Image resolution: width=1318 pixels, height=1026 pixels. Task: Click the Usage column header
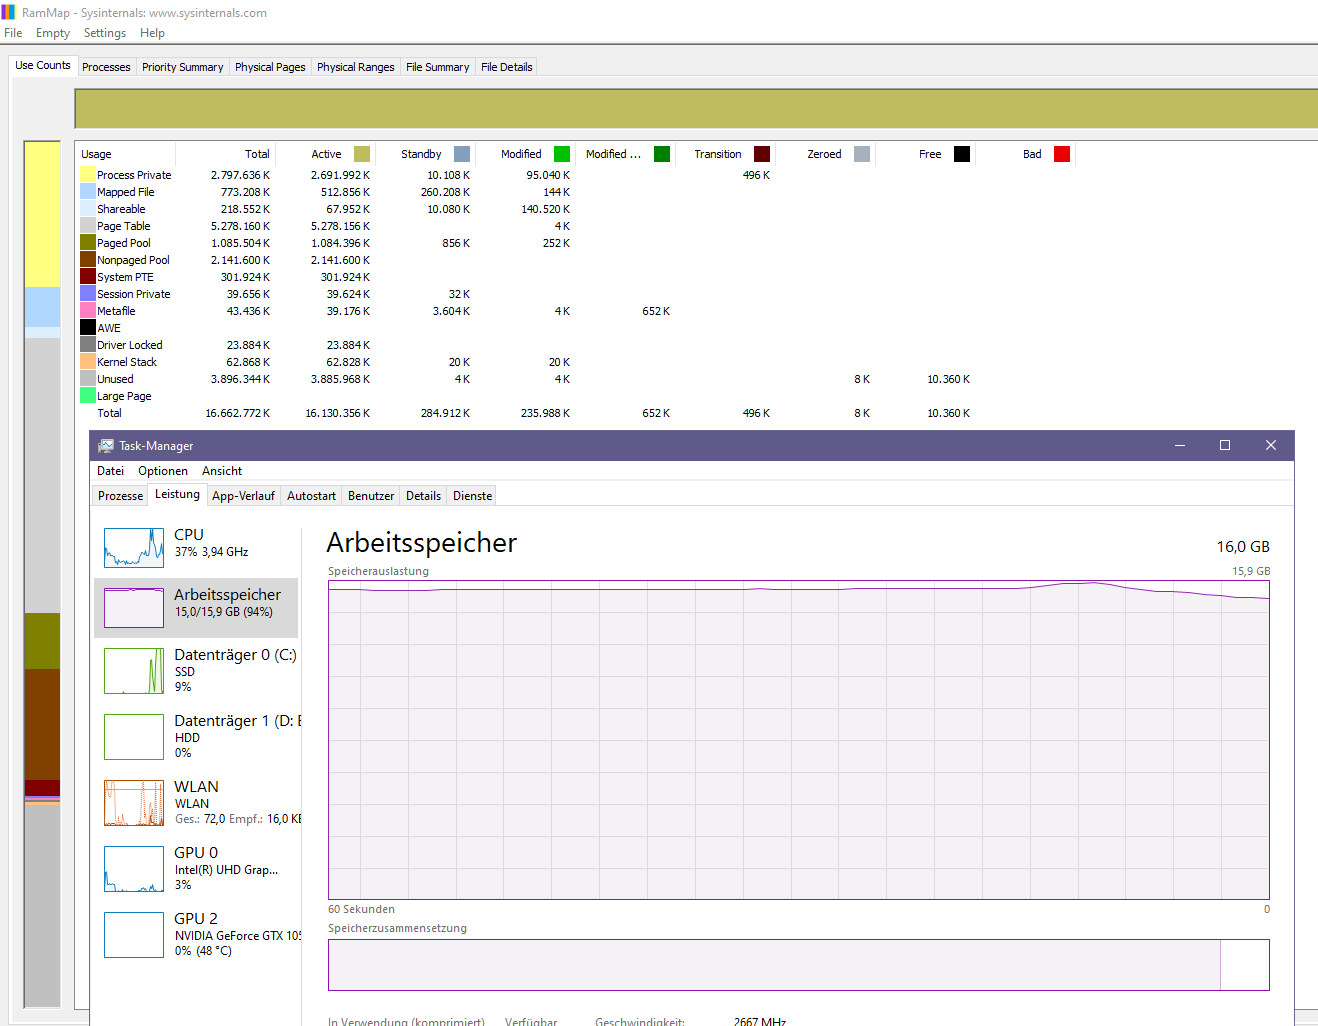click(126, 154)
